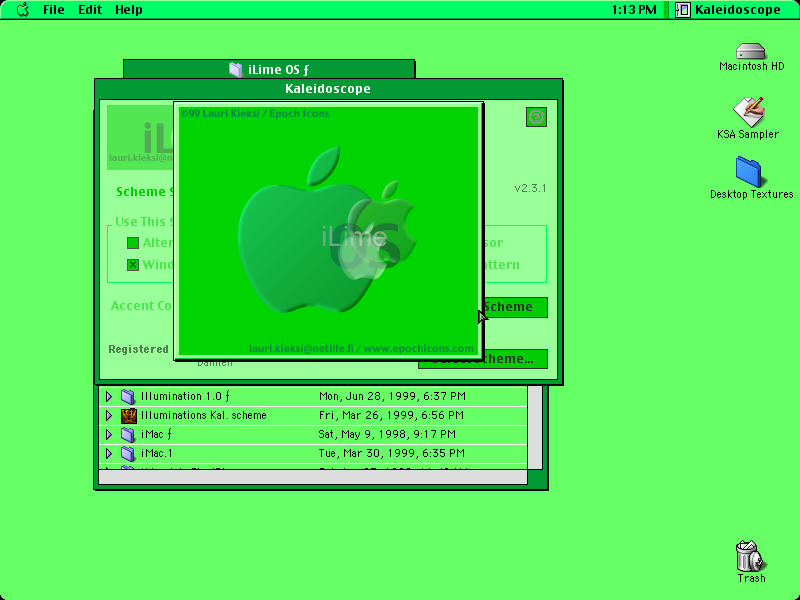Screen dimensions: 800x600
Task: Click the iLime OS splash preview image
Action: 329,231
